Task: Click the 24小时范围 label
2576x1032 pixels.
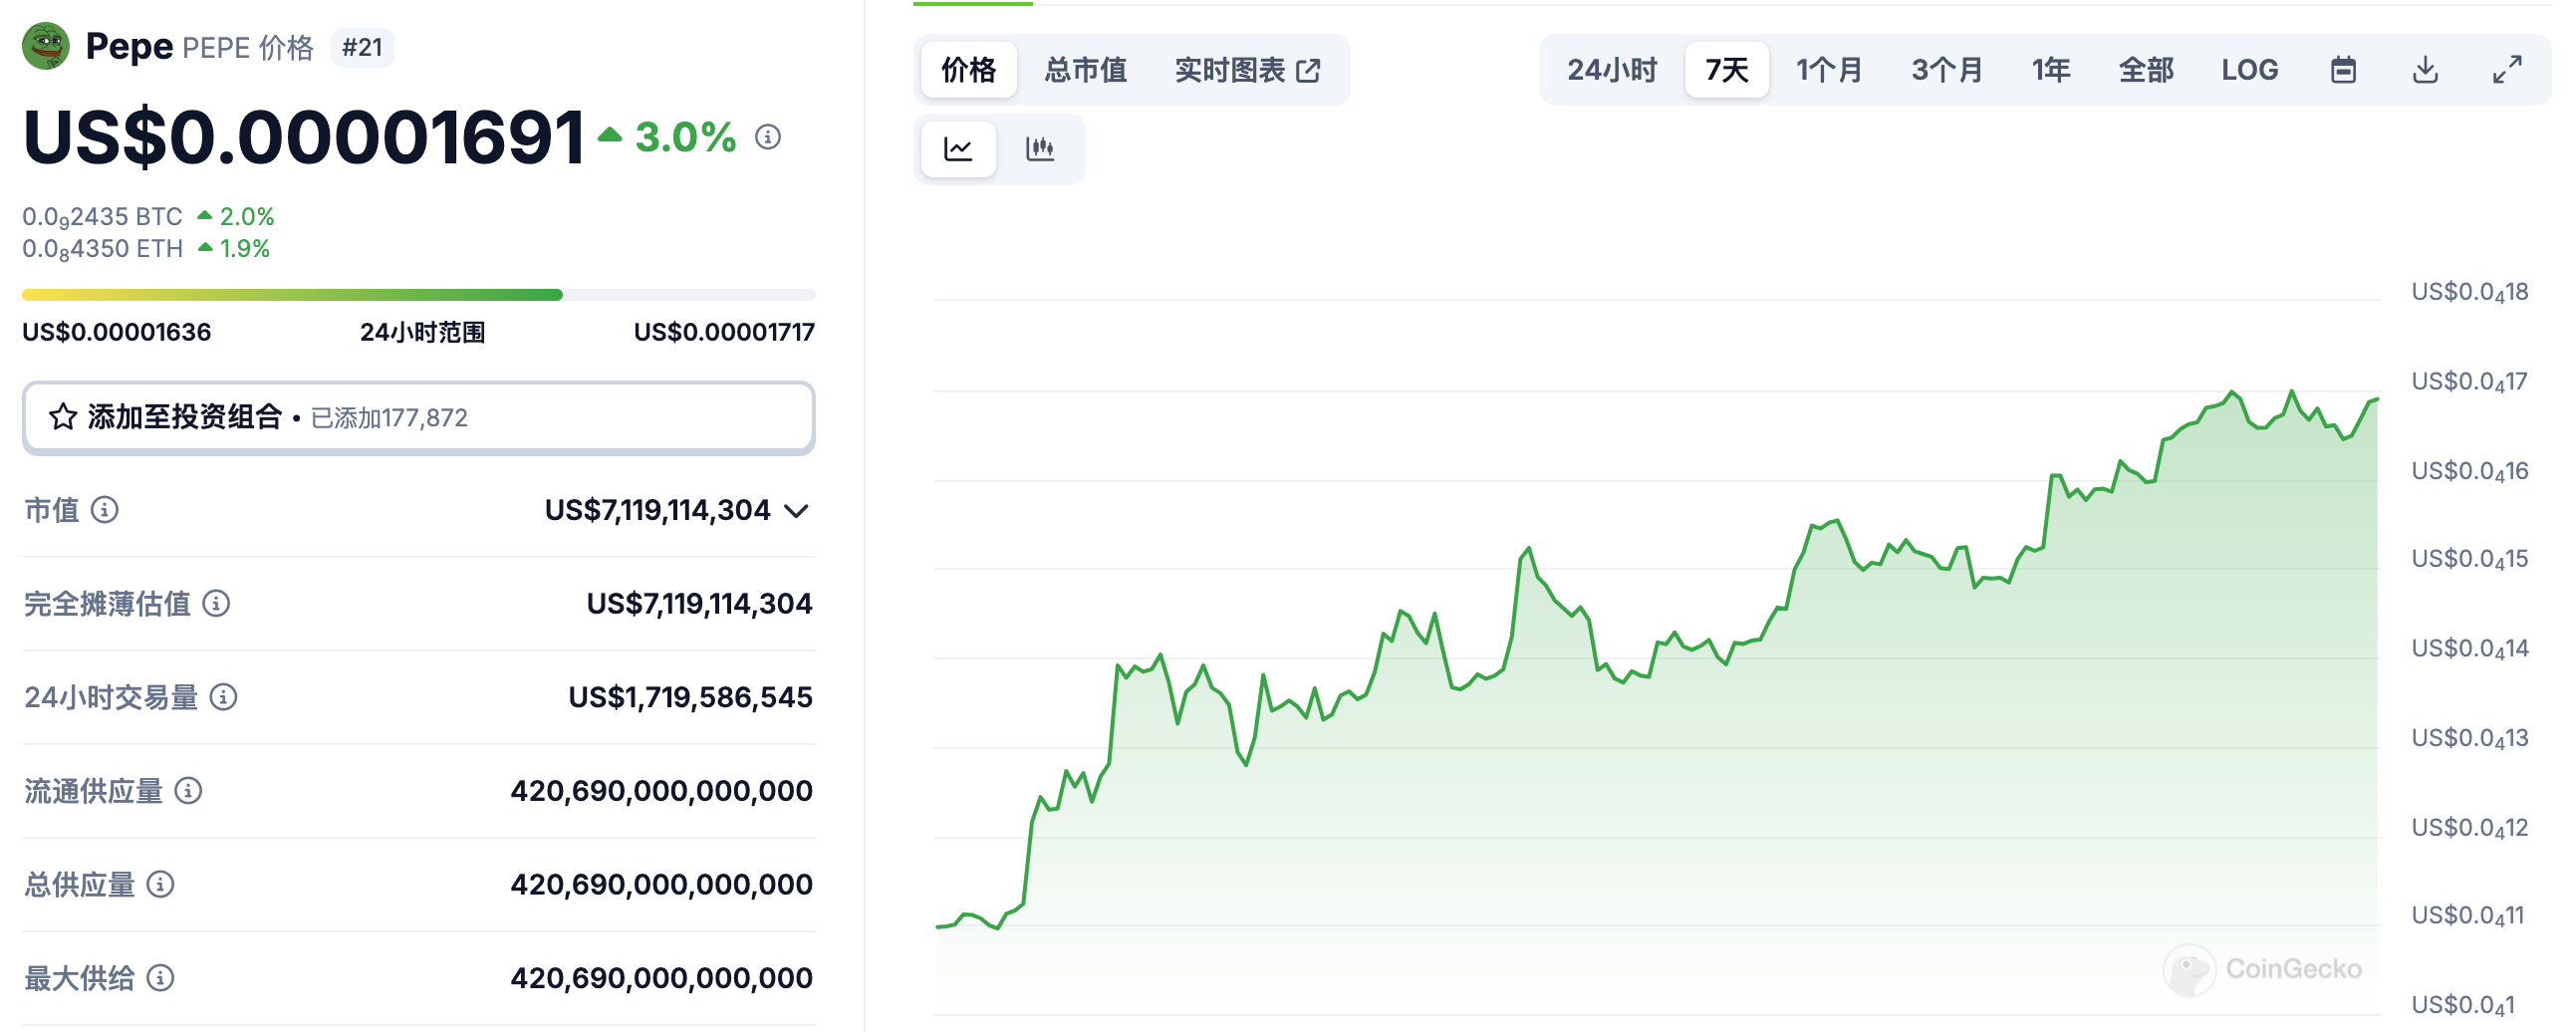Action: click(x=423, y=332)
